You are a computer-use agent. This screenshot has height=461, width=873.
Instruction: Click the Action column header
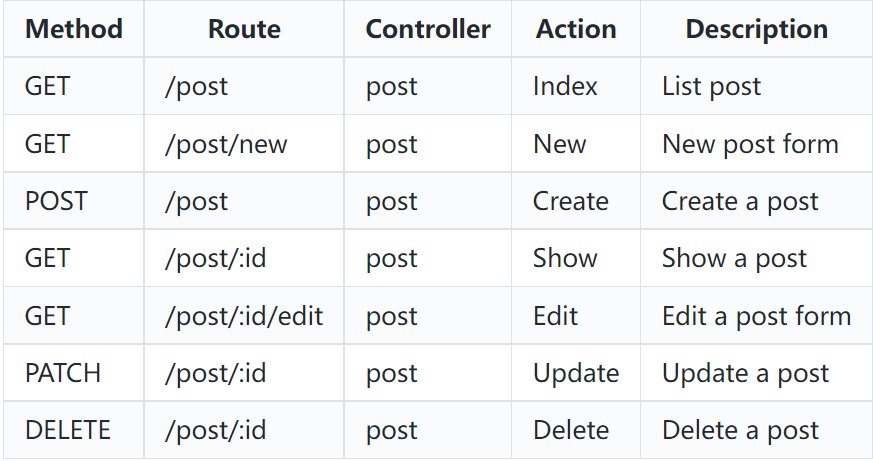576,29
